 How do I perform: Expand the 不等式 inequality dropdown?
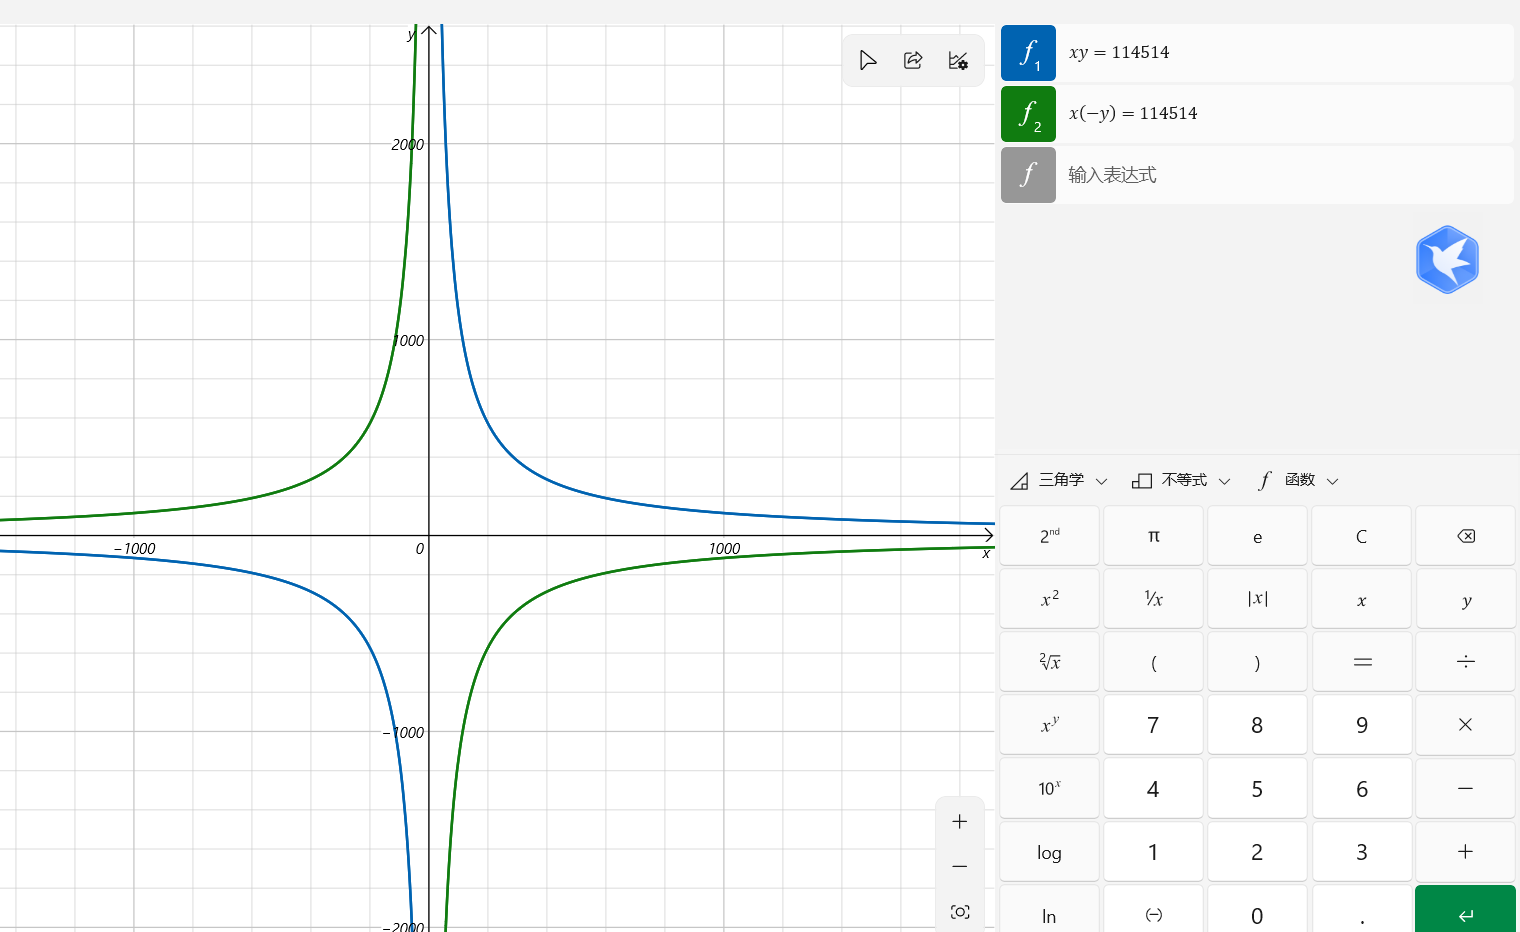coord(1181,480)
